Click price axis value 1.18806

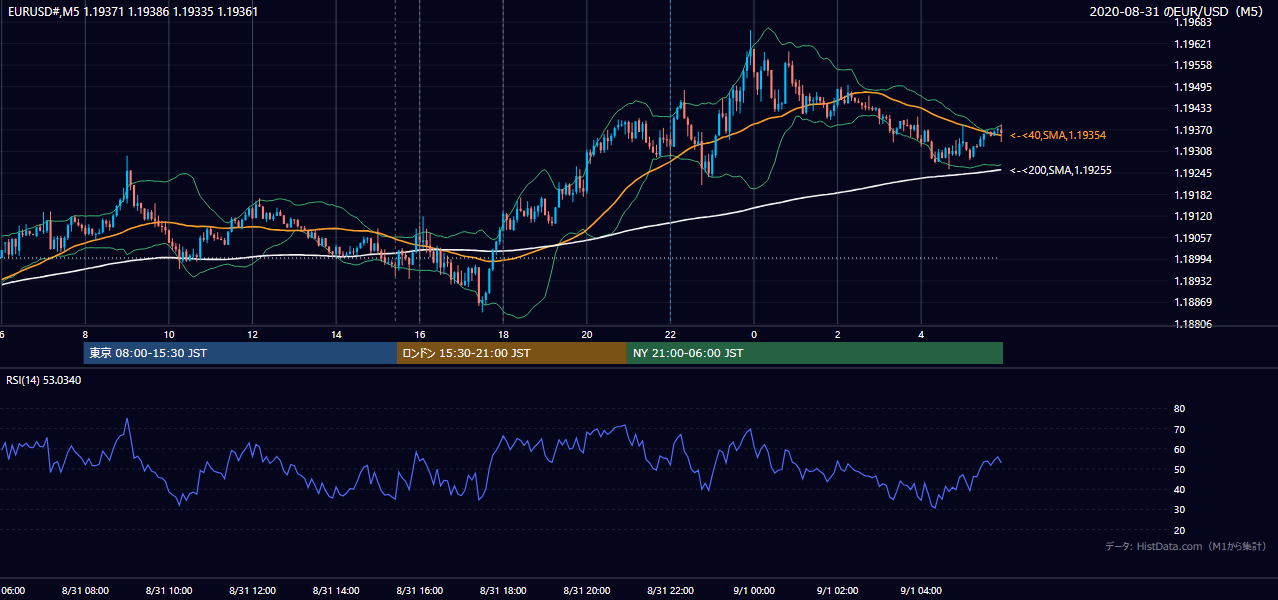1193,324
